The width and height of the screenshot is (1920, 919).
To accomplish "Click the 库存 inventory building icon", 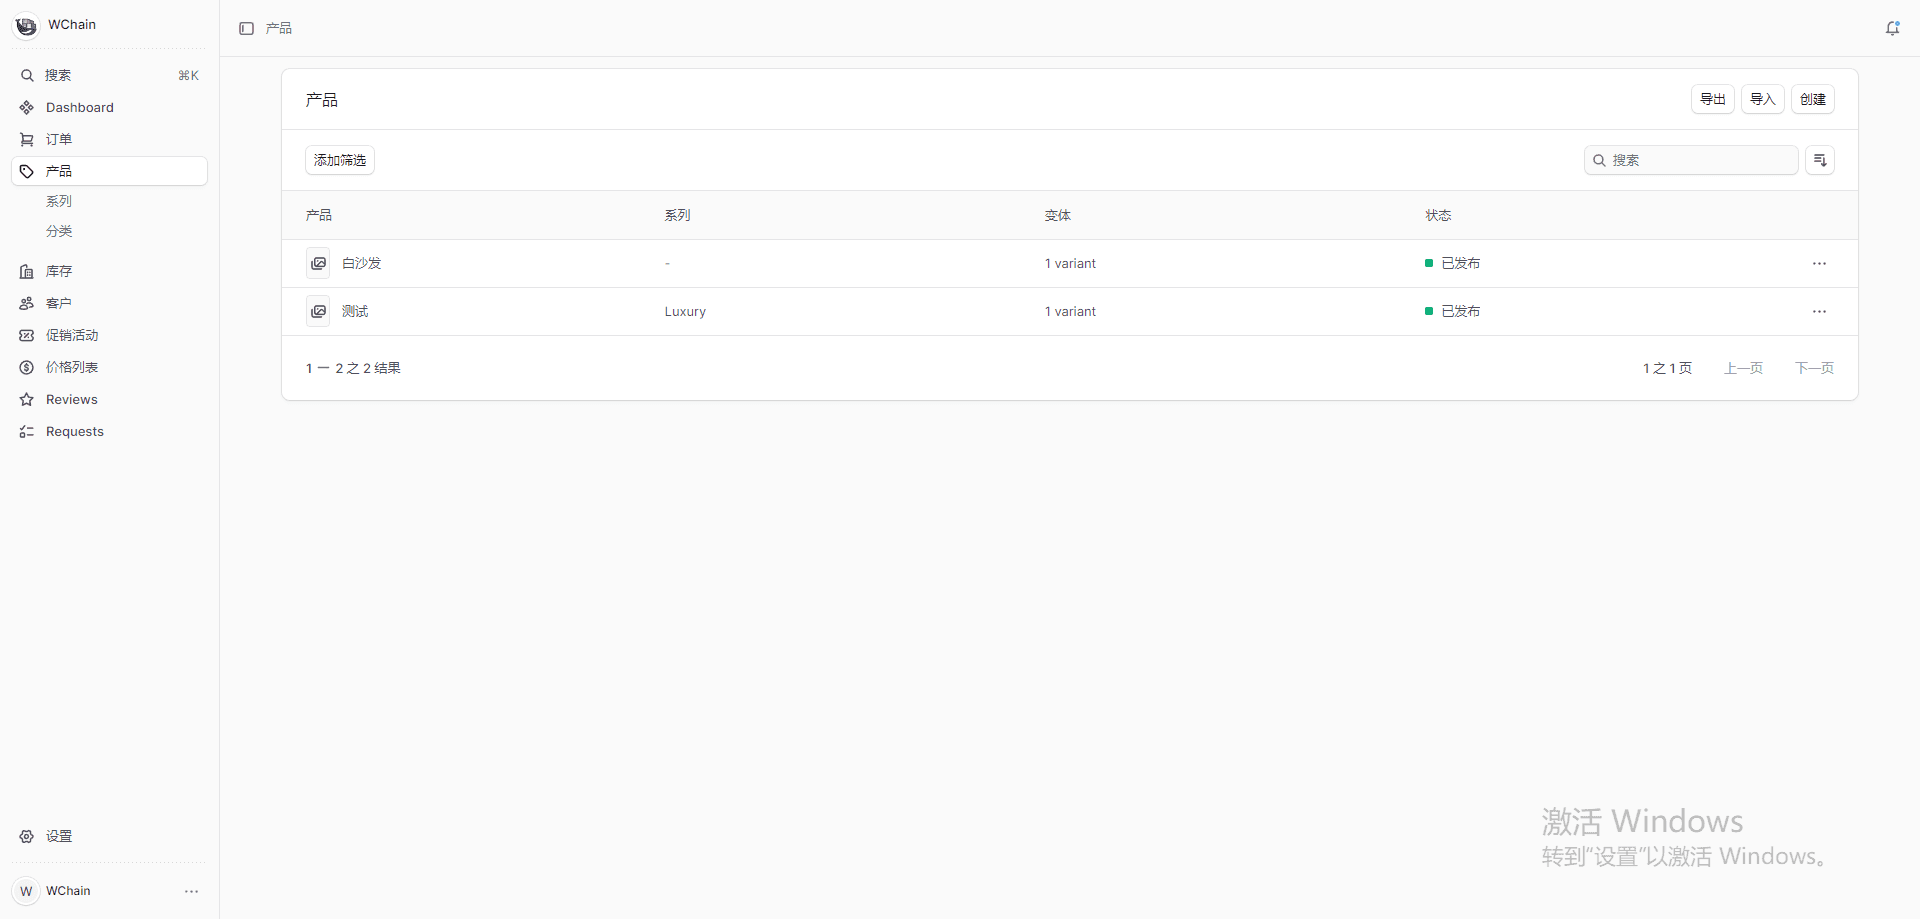I will (x=27, y=272).
